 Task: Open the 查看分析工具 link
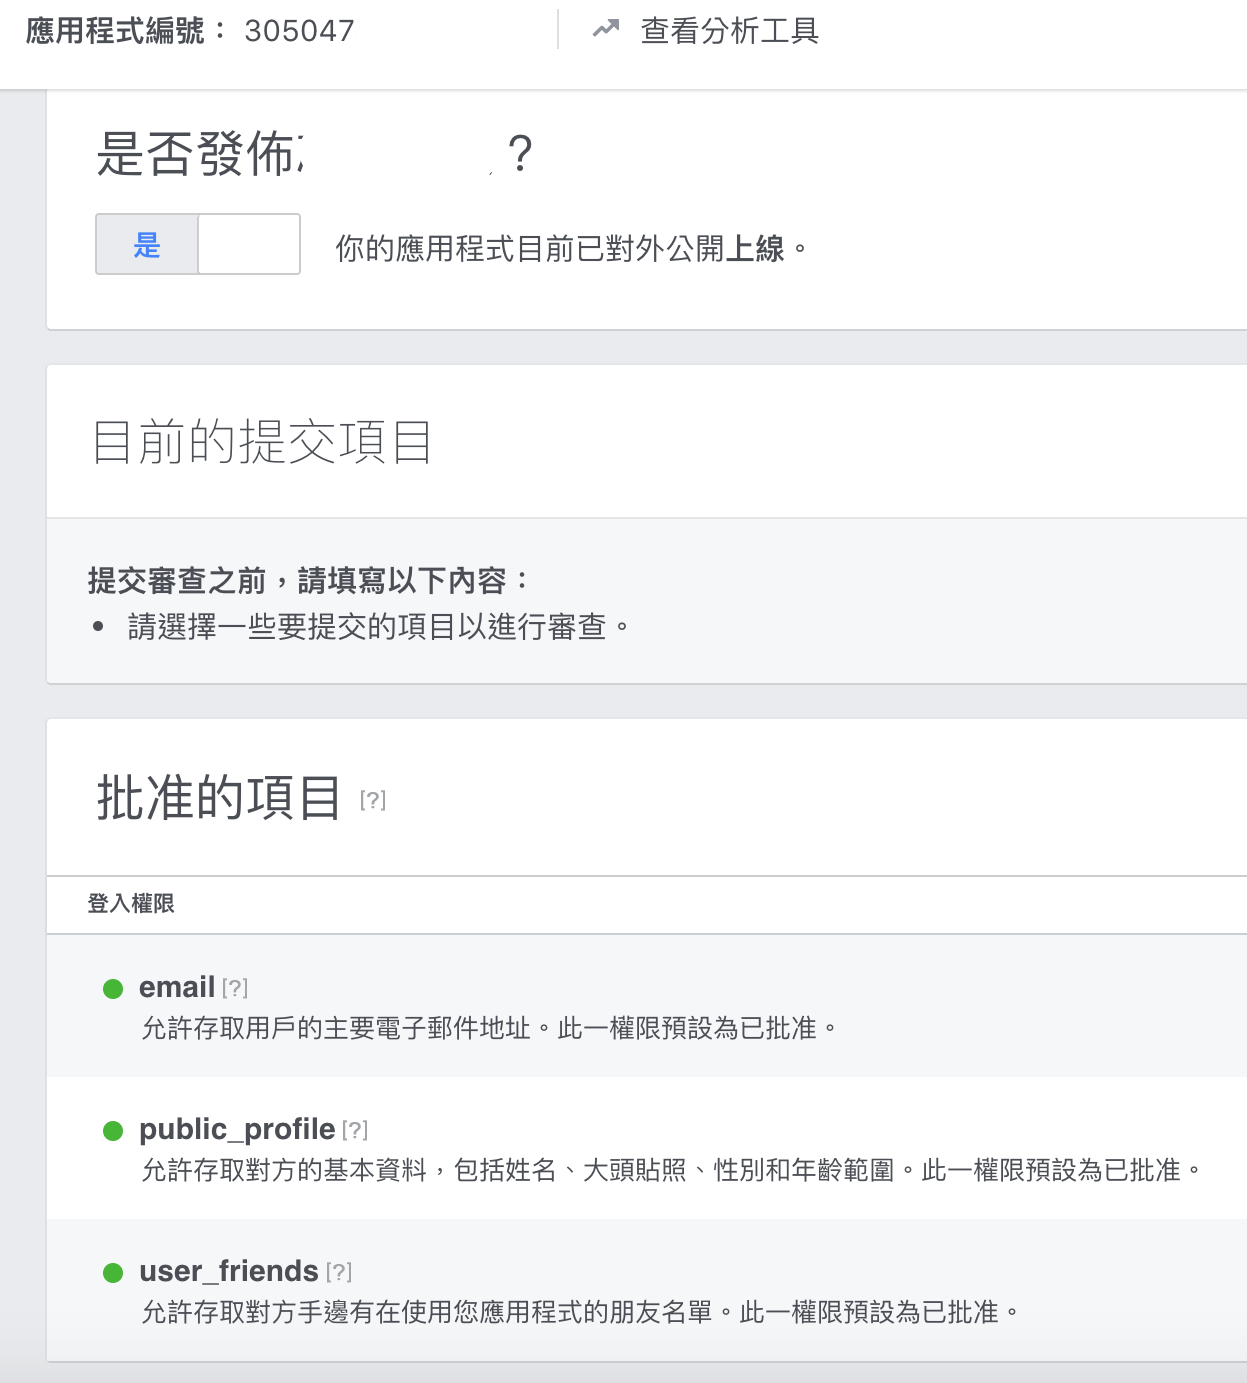[x=729, y=31]
